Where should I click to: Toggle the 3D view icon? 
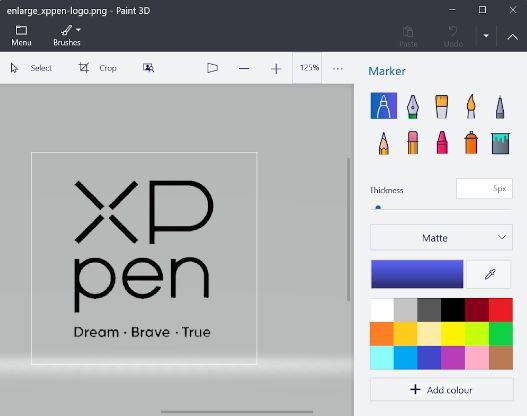pos(212,68)
